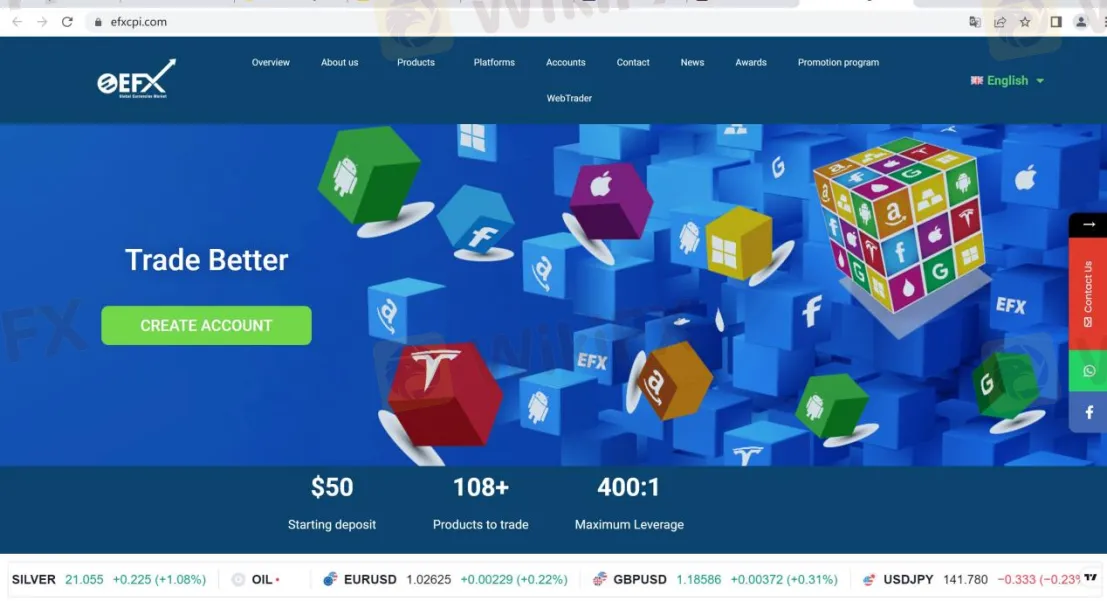Click the green CREATE ACCOUNT button
The width and height of the screenshot is (1107, 601).
coord(206,326)
